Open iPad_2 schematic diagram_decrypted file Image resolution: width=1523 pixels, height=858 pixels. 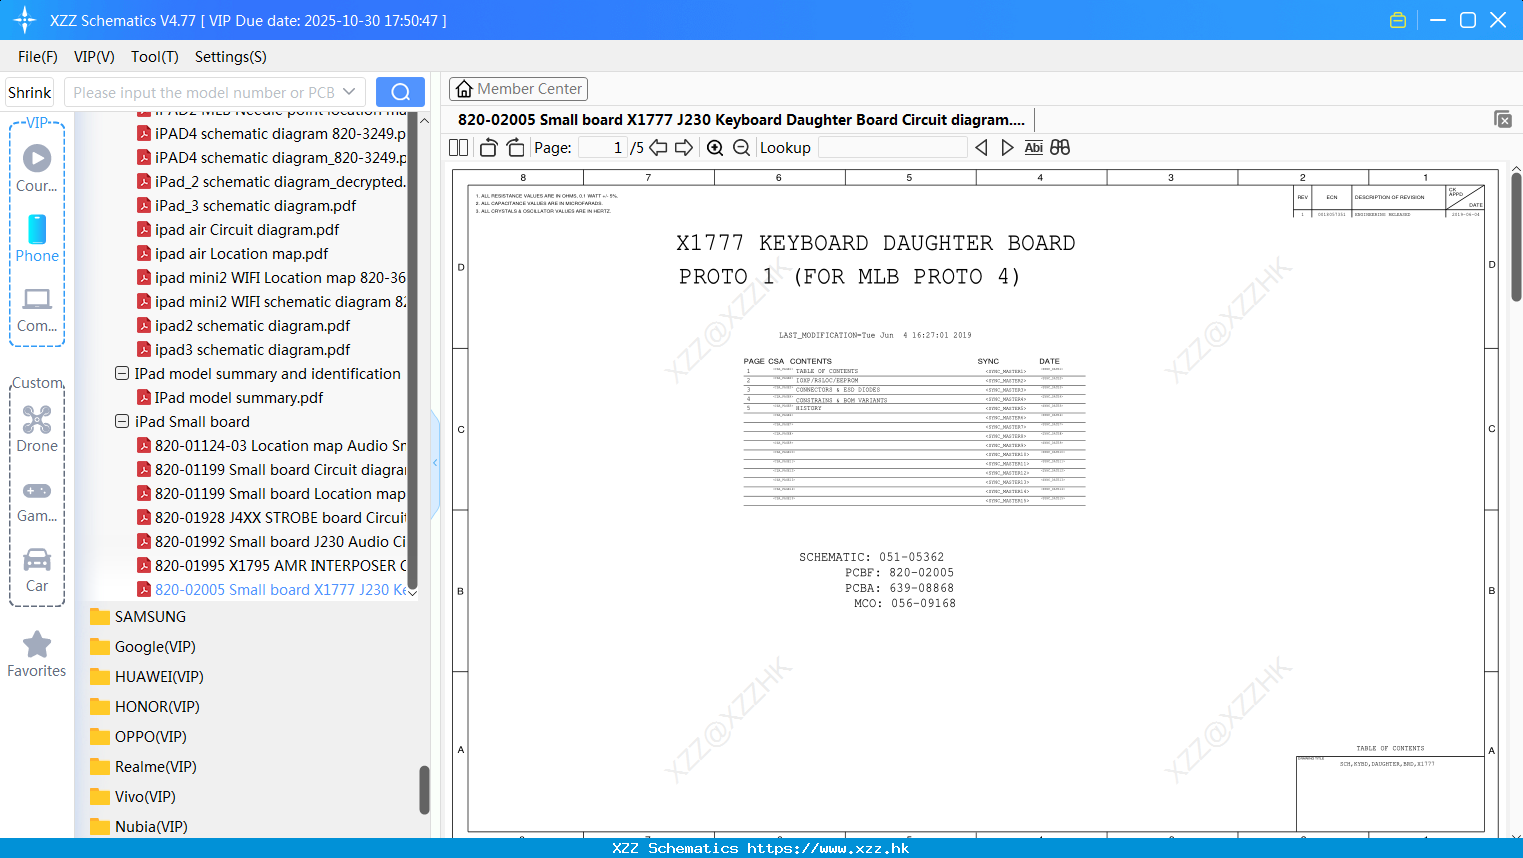click(x=271, y=181)
